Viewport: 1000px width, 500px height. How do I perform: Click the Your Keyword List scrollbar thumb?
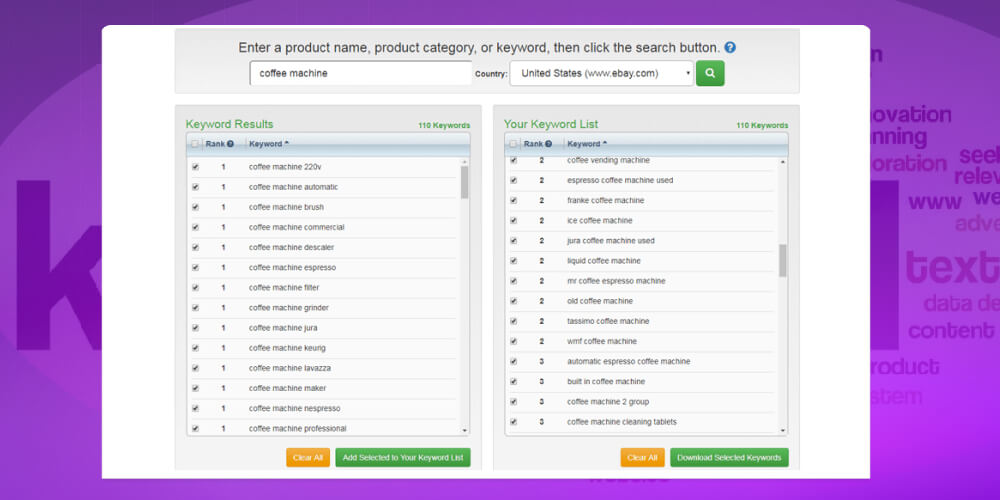pyautogui.click(x=783, y=260)
